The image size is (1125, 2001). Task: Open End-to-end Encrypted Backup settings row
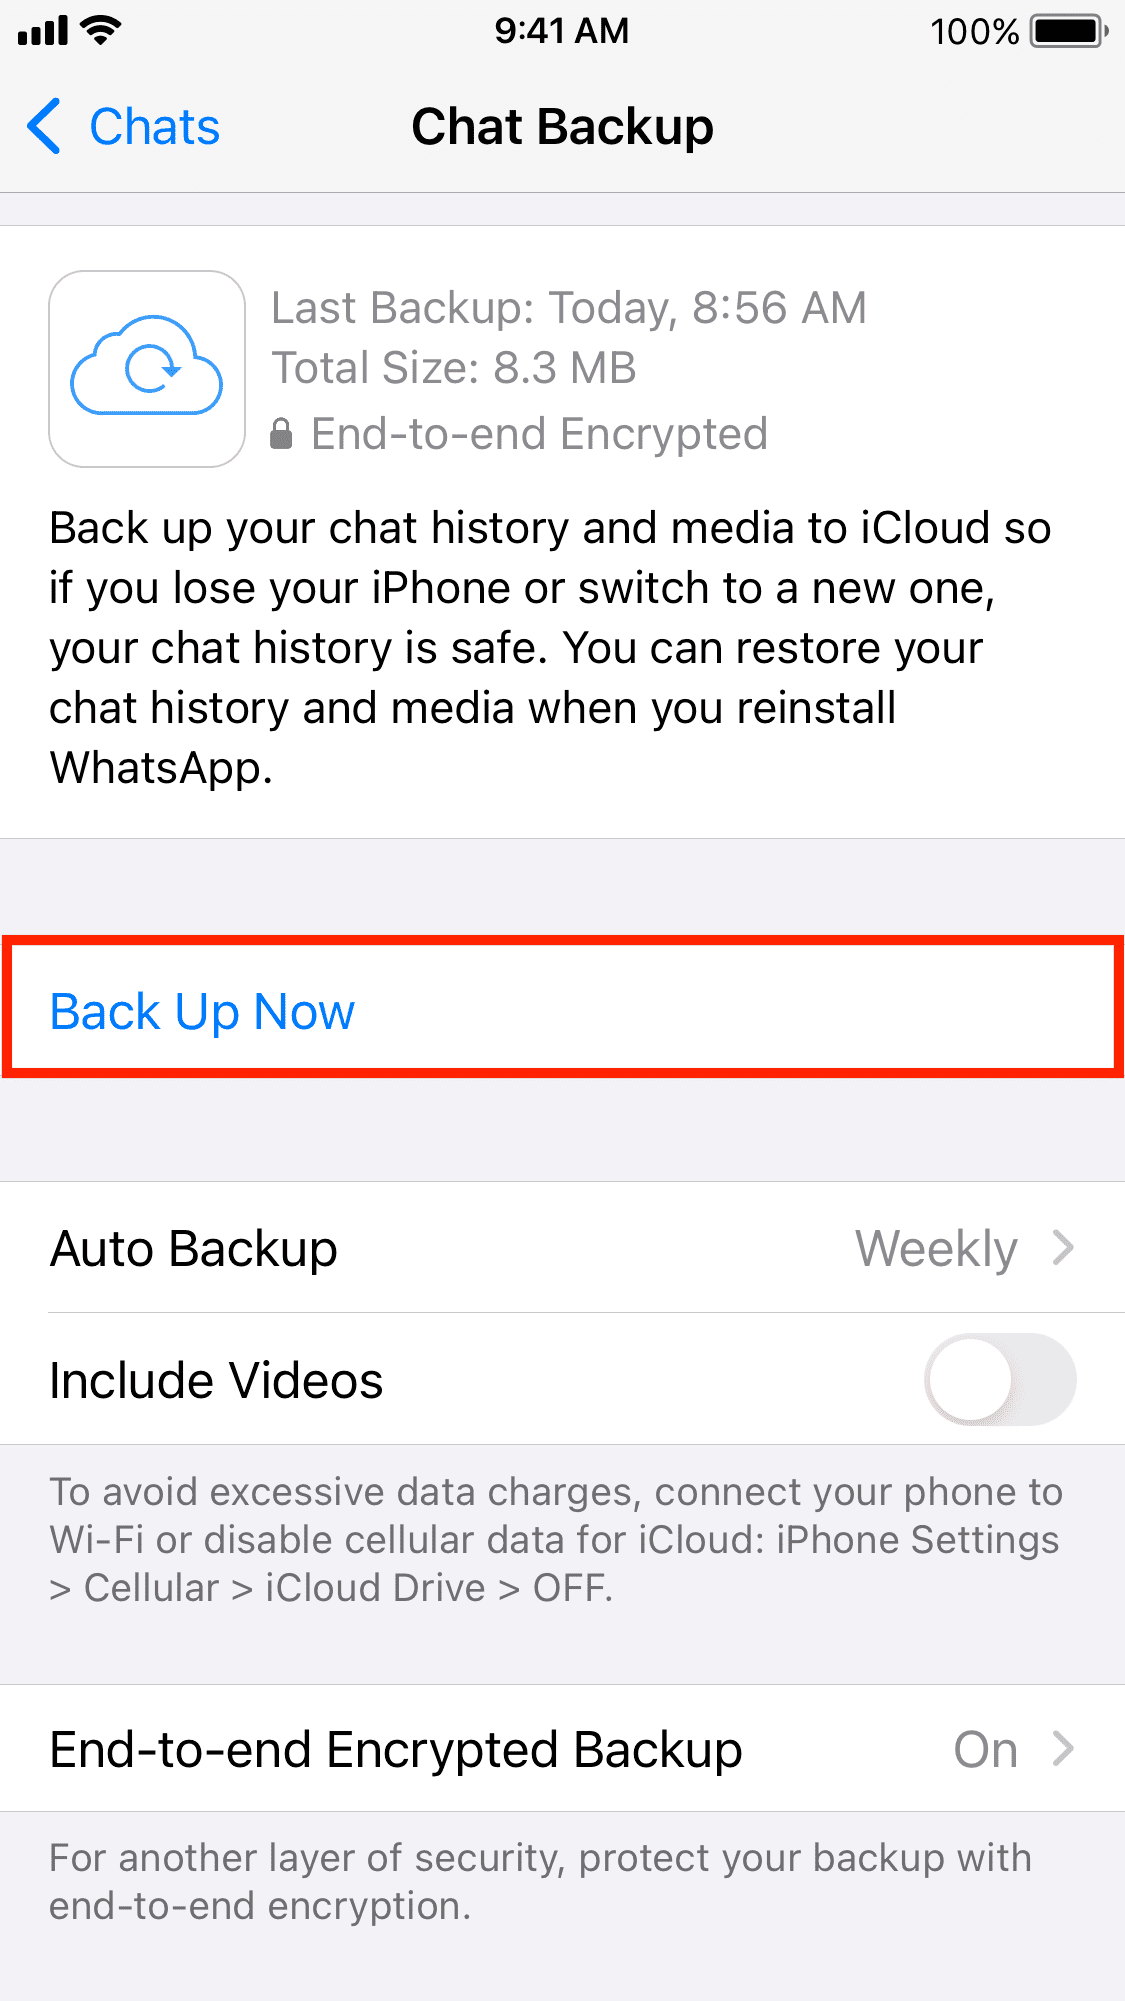click(x=562, y=1749)
